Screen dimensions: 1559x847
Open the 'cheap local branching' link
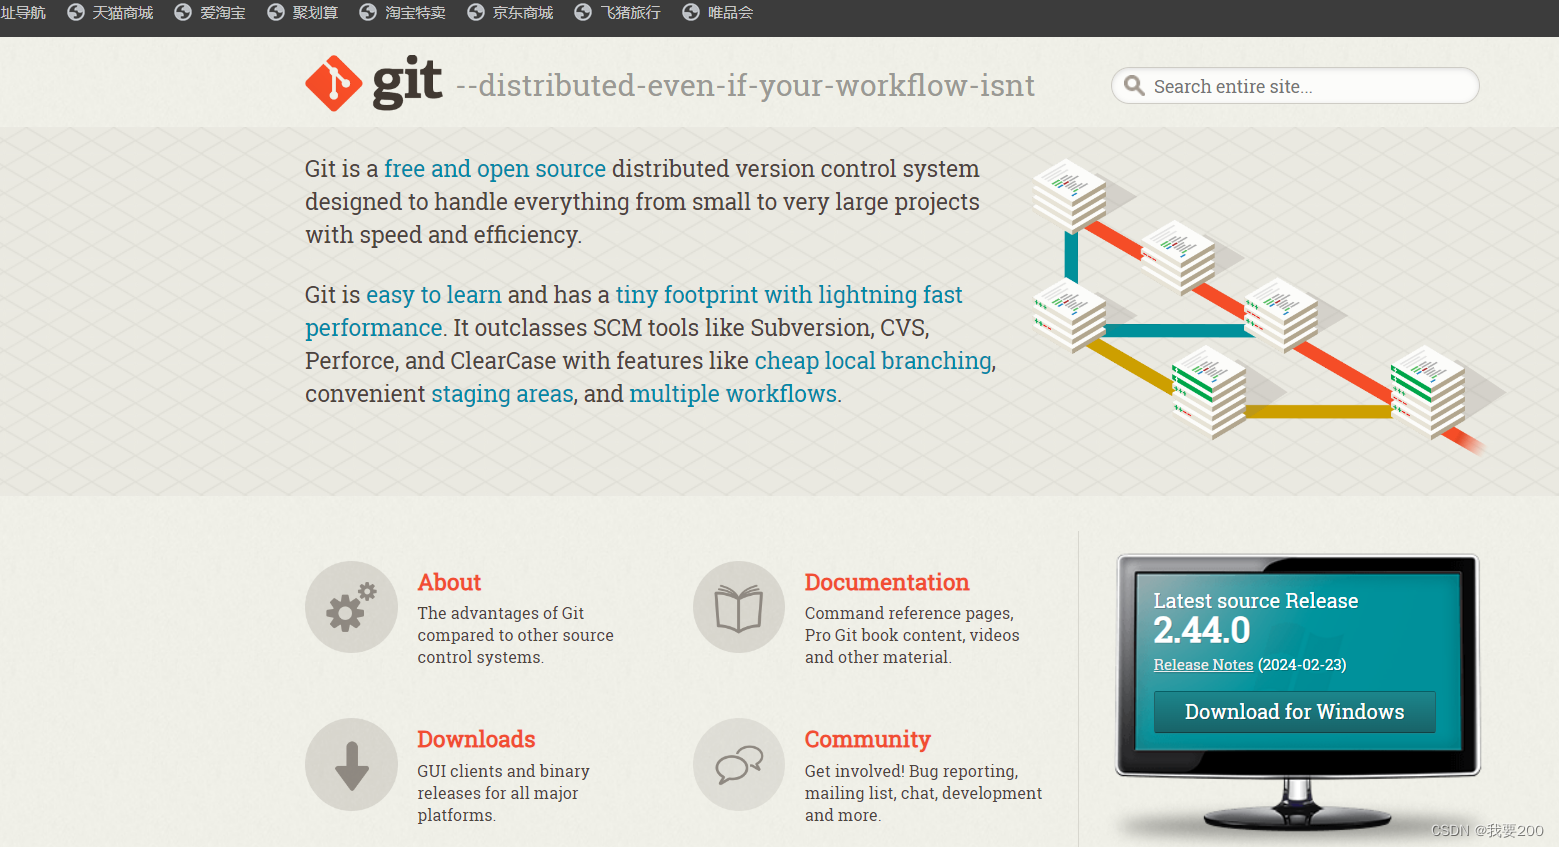click(x=873, y=361)
